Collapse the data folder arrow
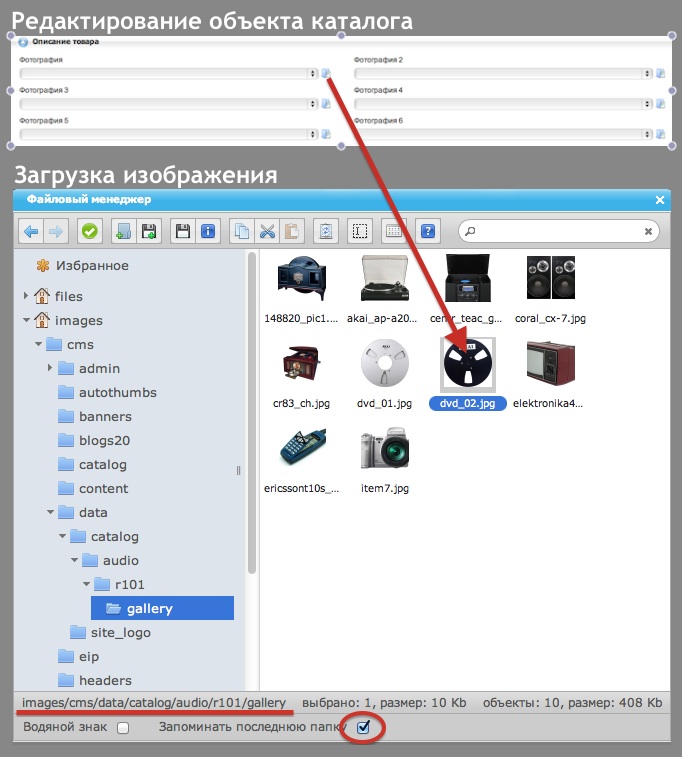Image resolution: width=682 pixels, height=757 pixels. click(50, 512)
